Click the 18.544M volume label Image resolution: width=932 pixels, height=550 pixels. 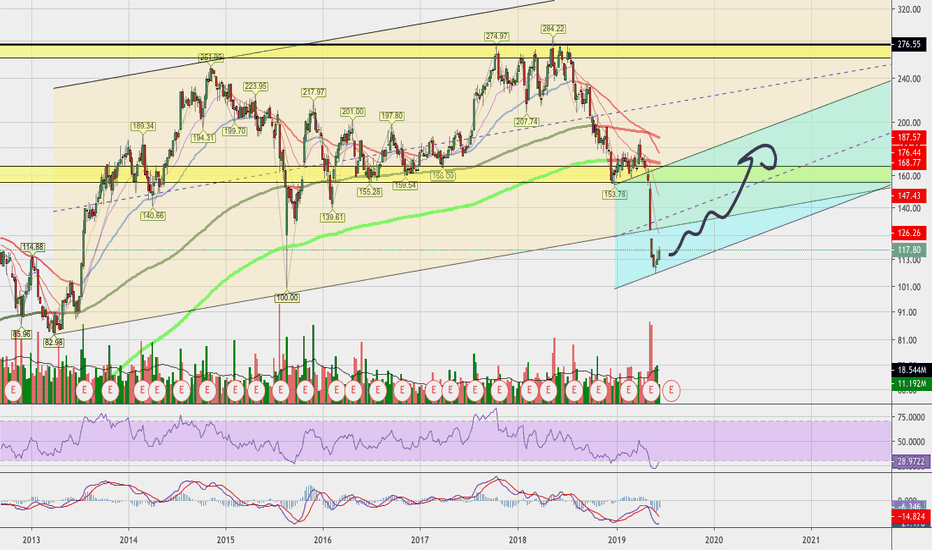pyautogui.click(x=911, y=370)
